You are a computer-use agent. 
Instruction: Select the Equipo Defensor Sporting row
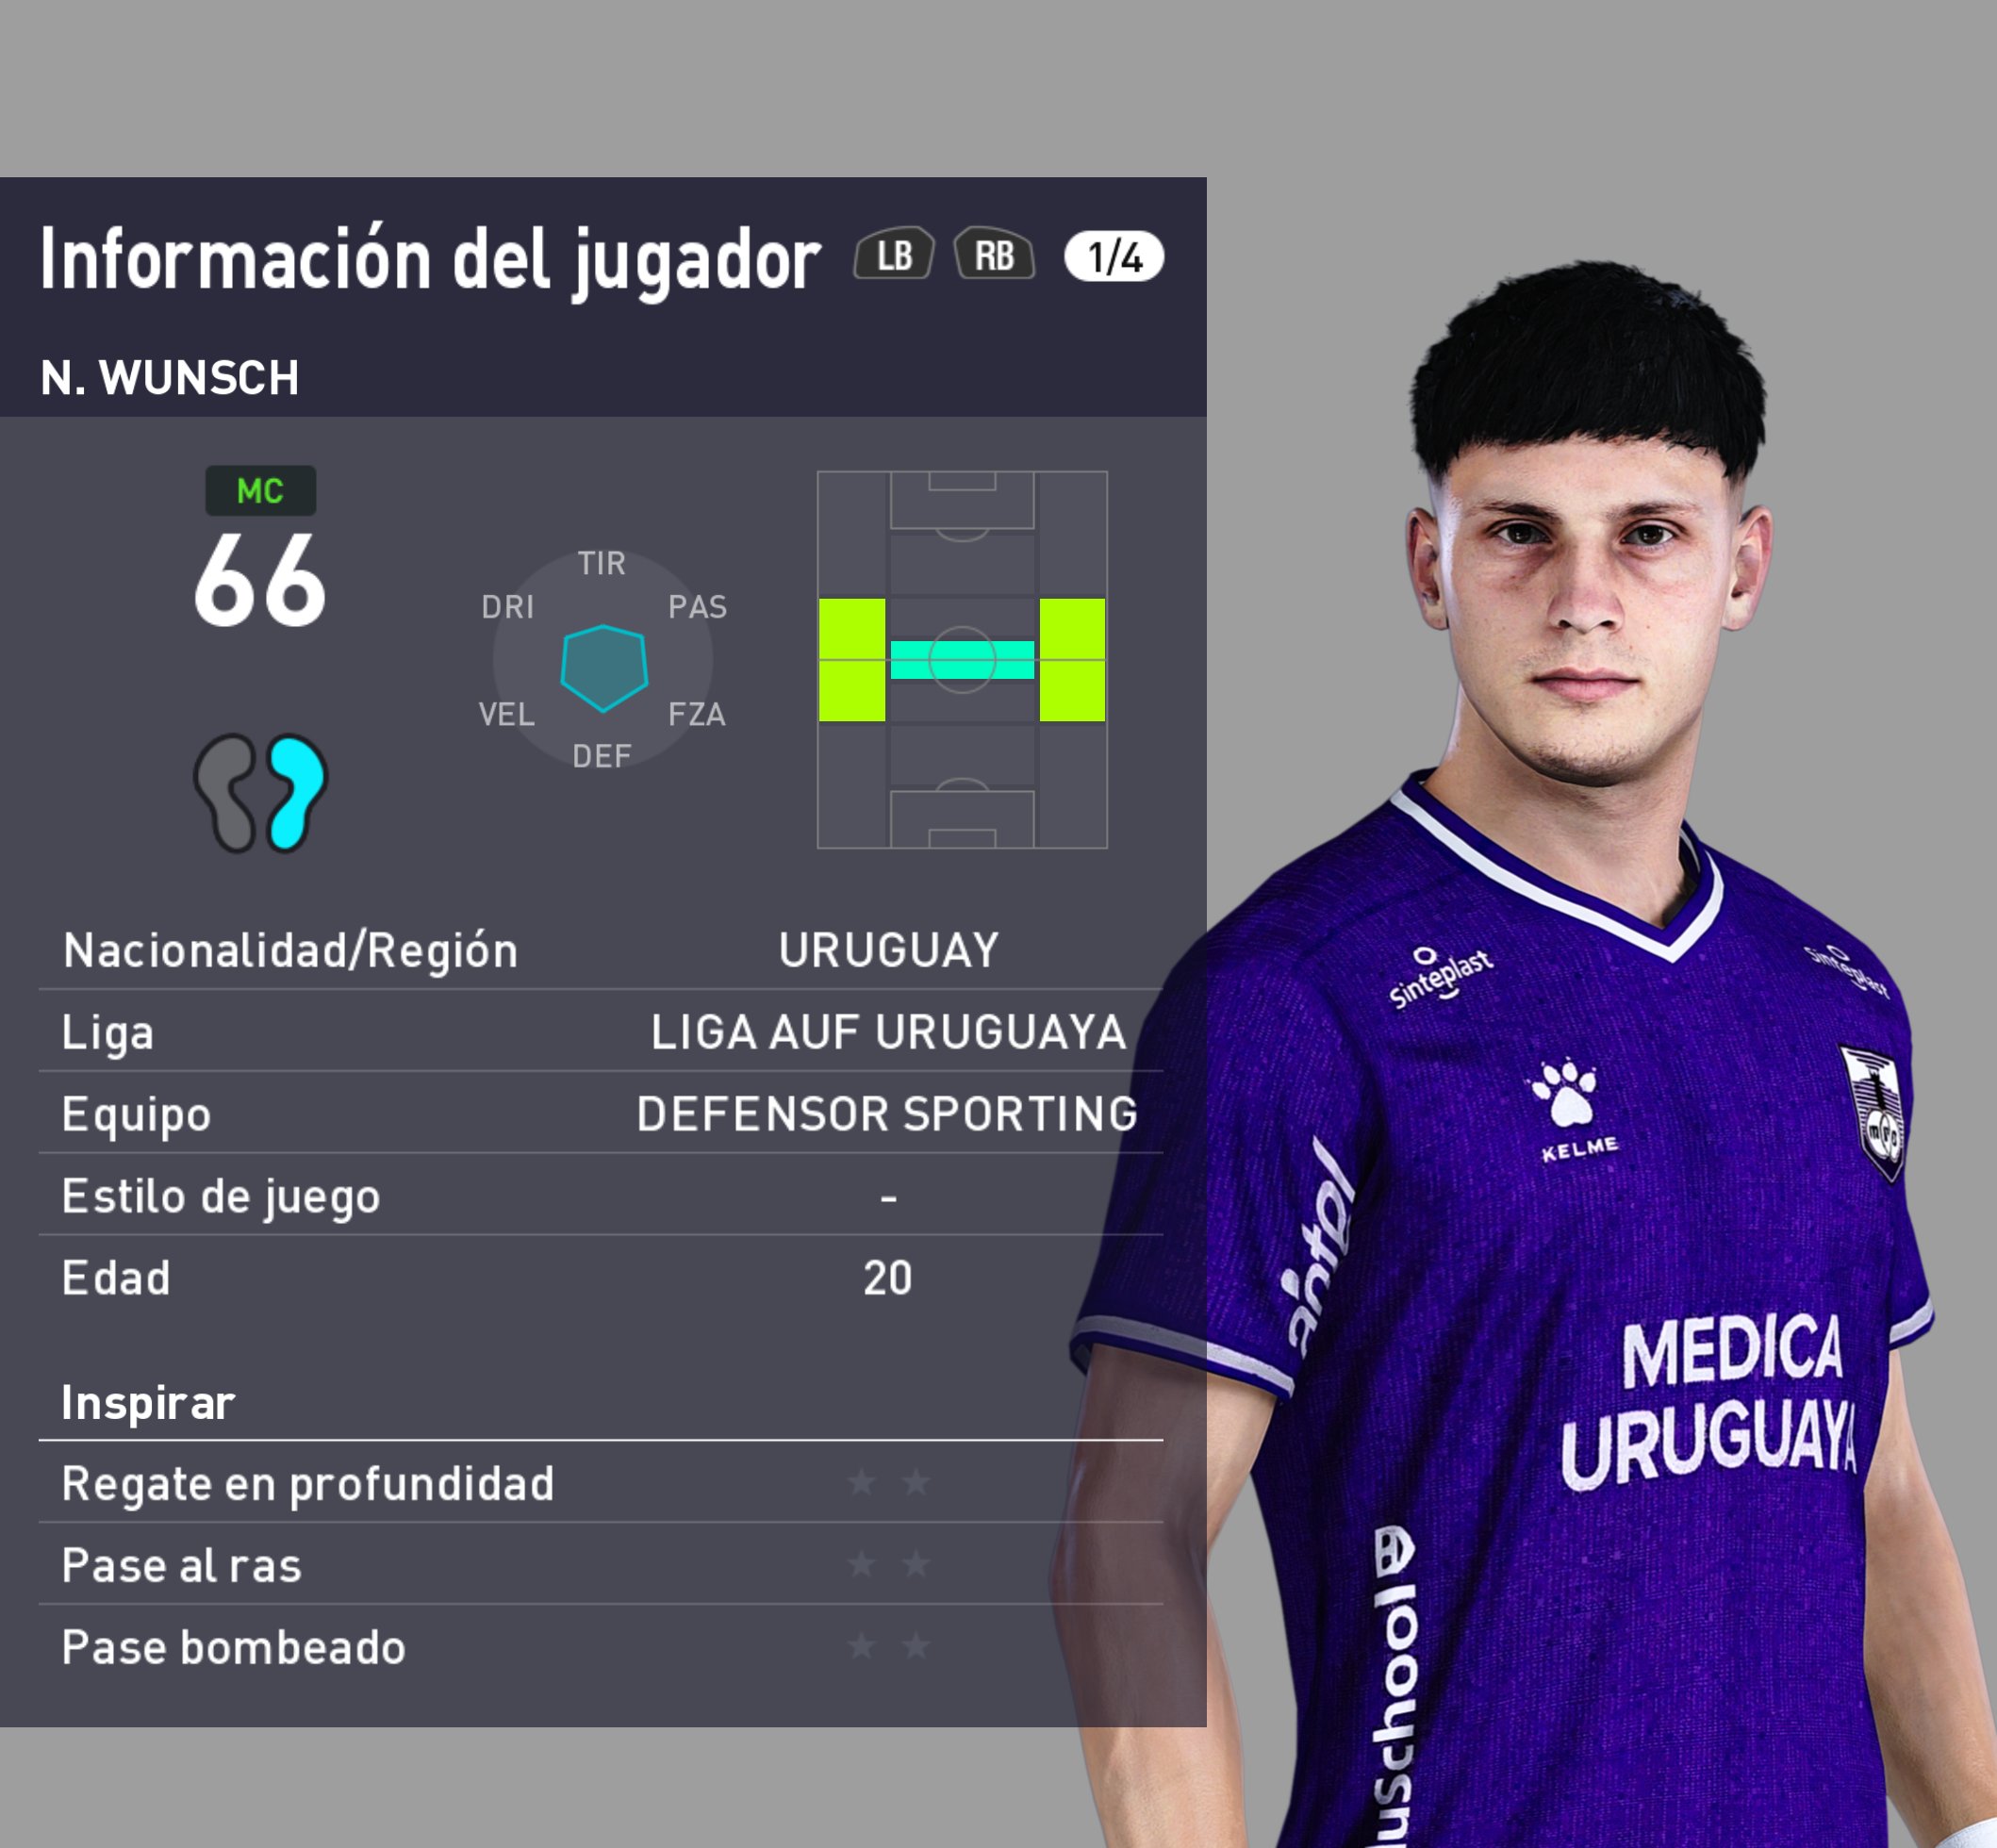point(600,1114)
